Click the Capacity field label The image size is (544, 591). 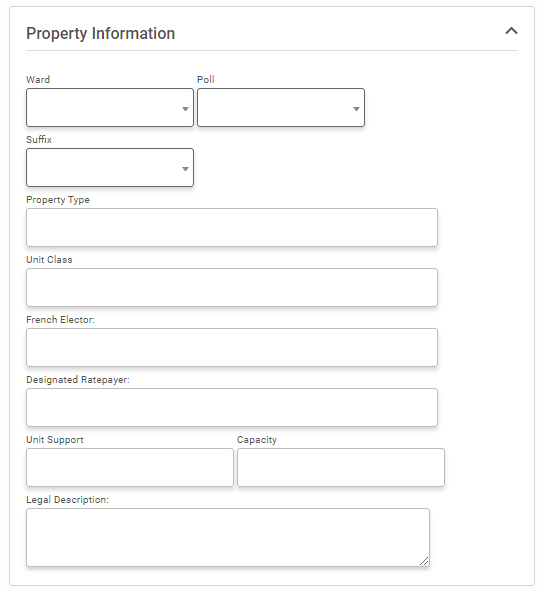point(256,440)
